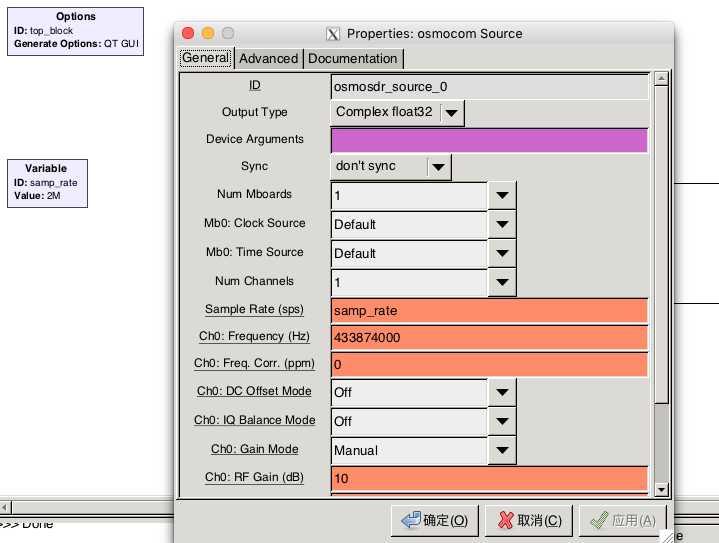Click the Sample Rate (sps) label

(254, 310)
